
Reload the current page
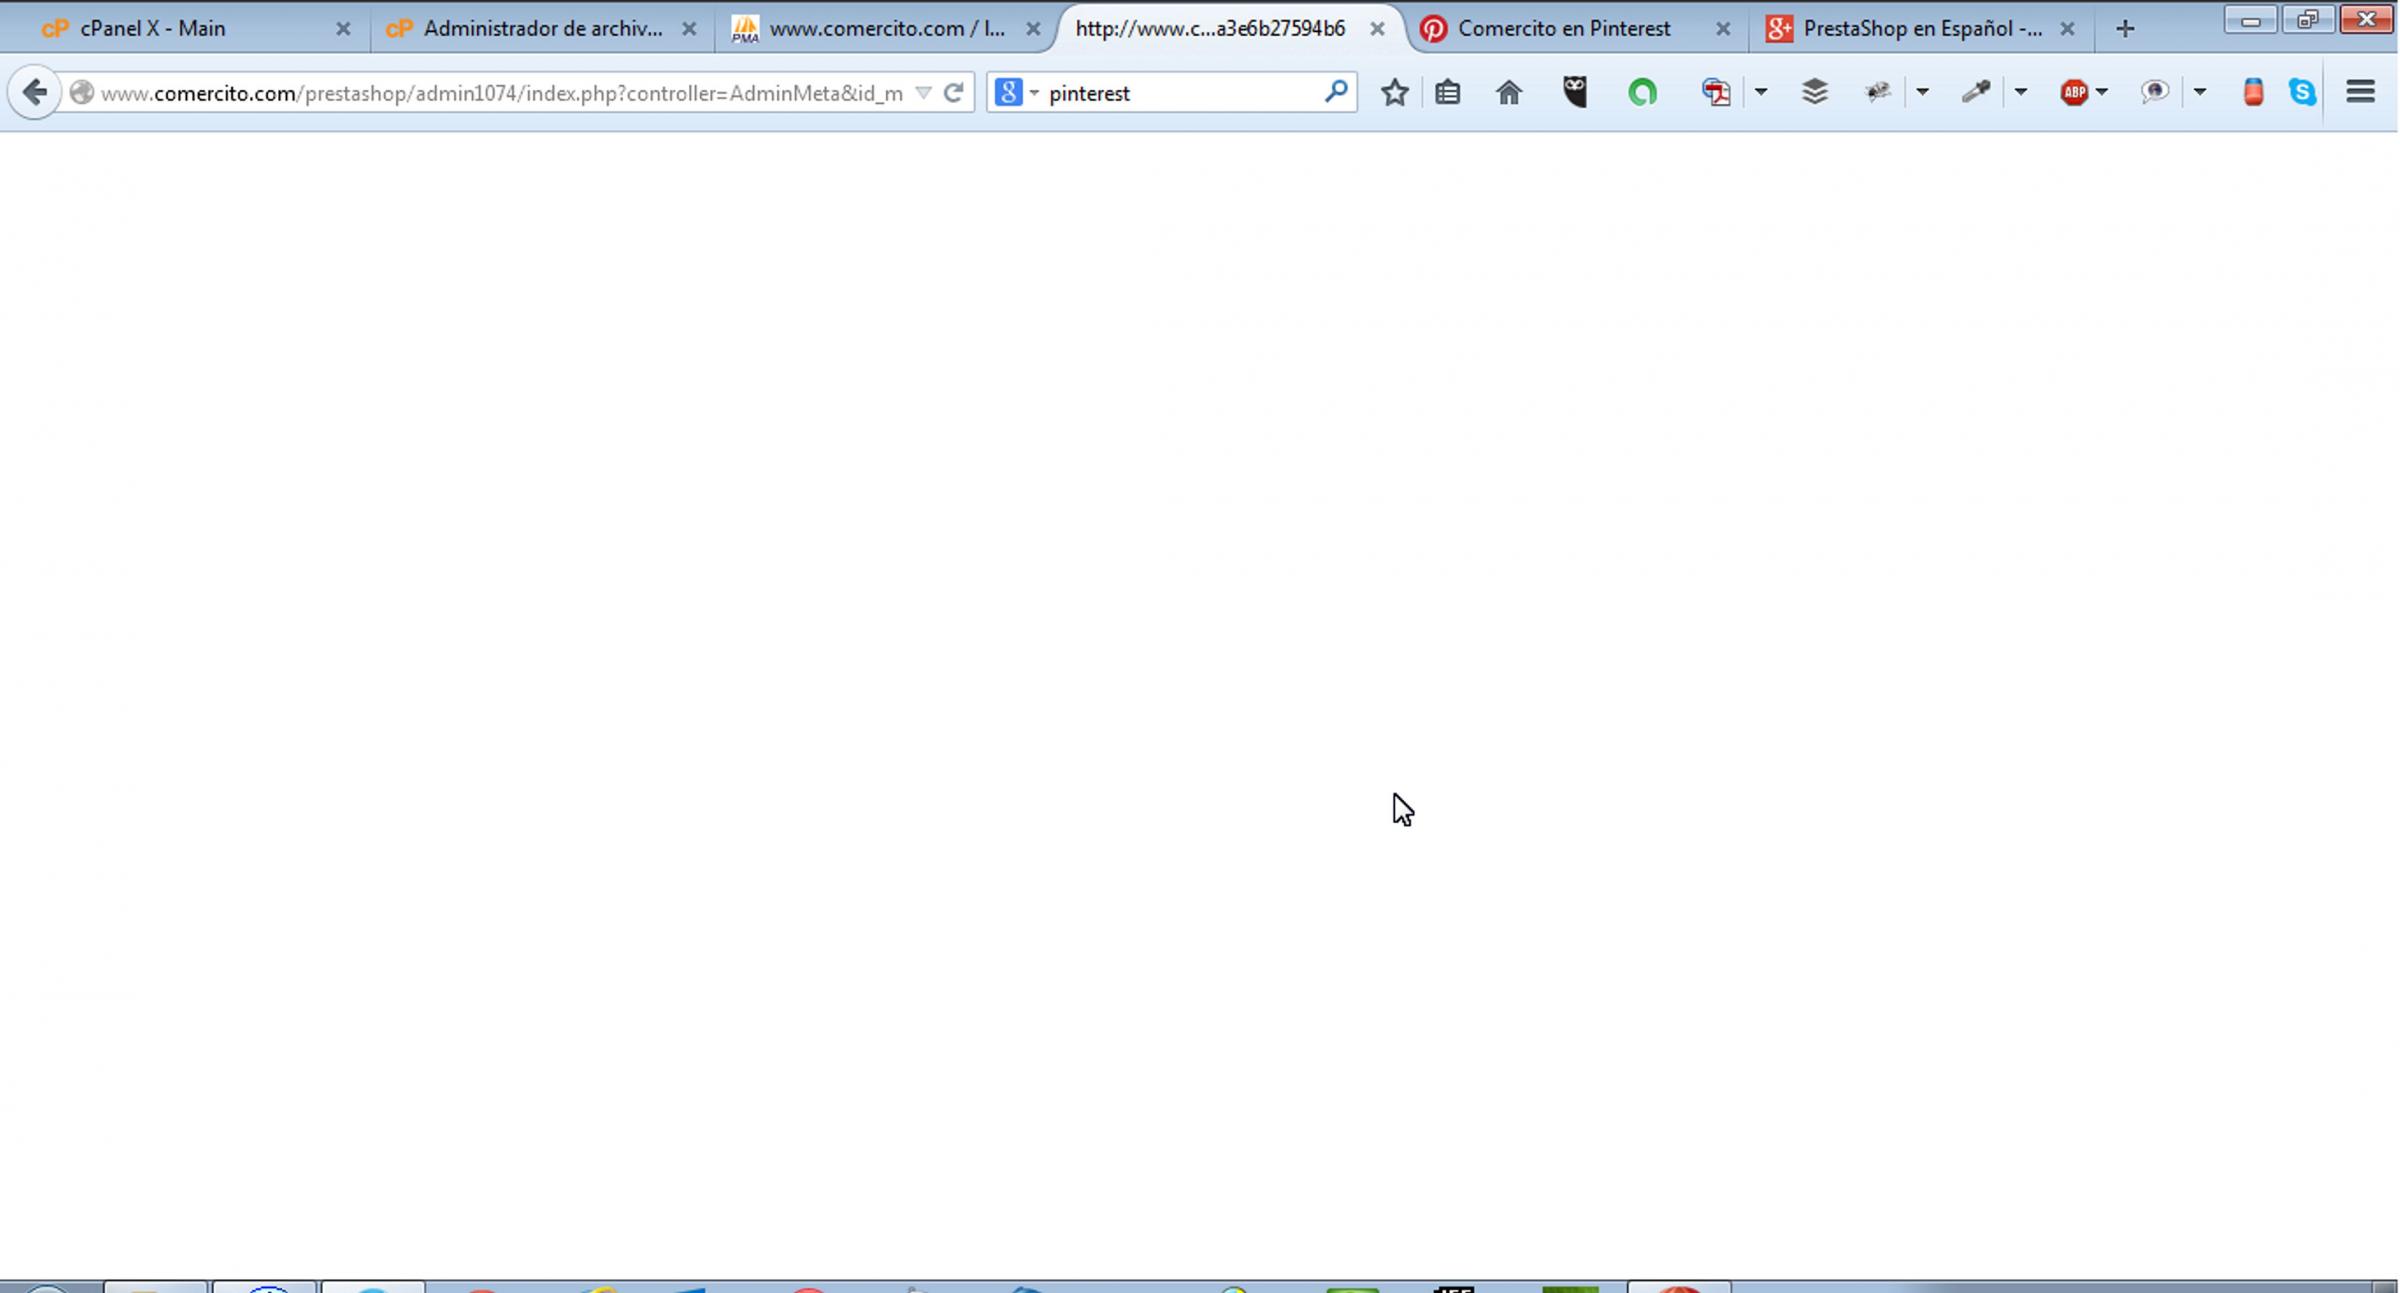pyautogui.click(x=954, y=93)
